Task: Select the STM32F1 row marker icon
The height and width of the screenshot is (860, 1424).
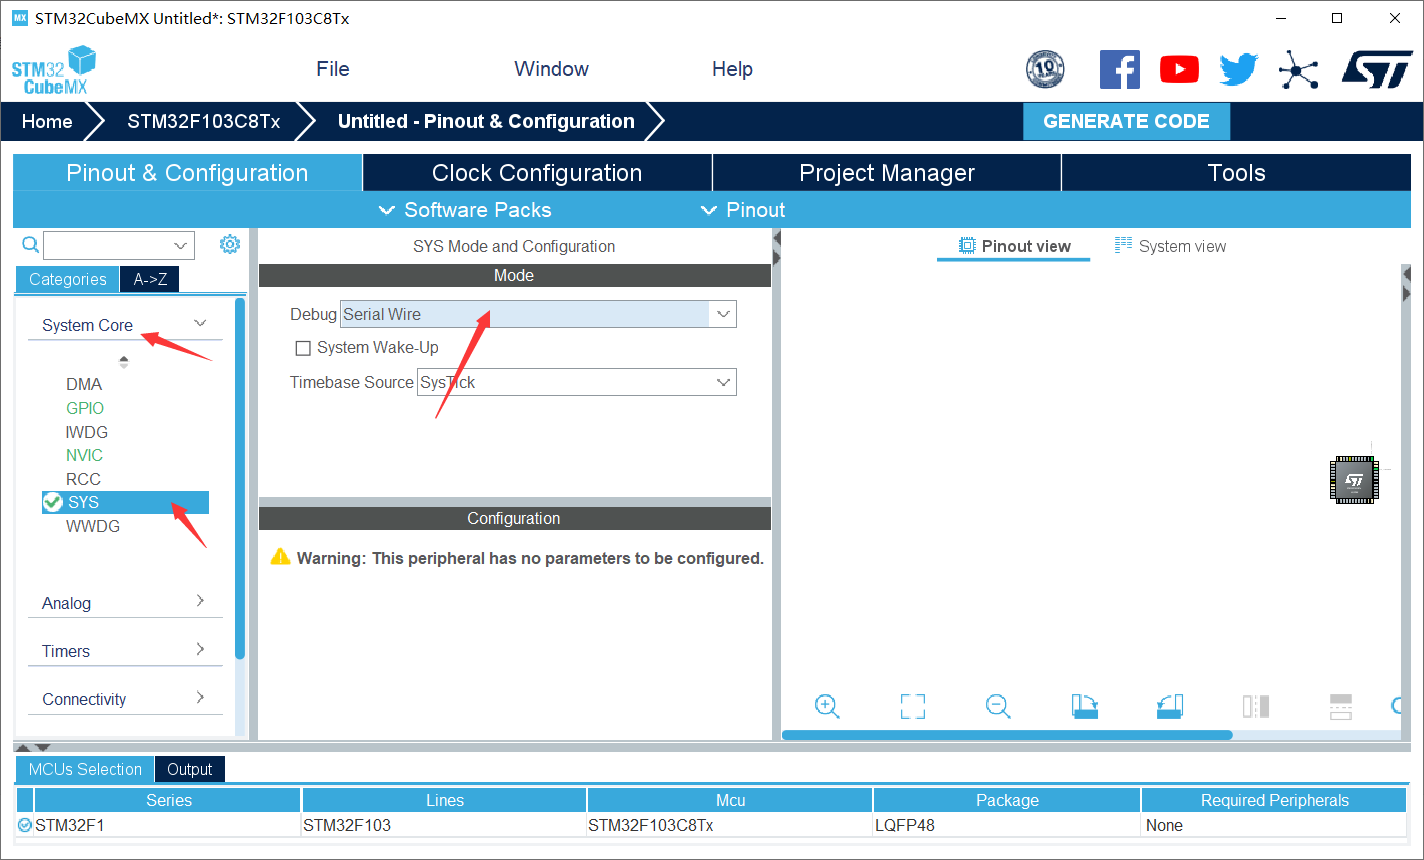Action: point(25,825)
